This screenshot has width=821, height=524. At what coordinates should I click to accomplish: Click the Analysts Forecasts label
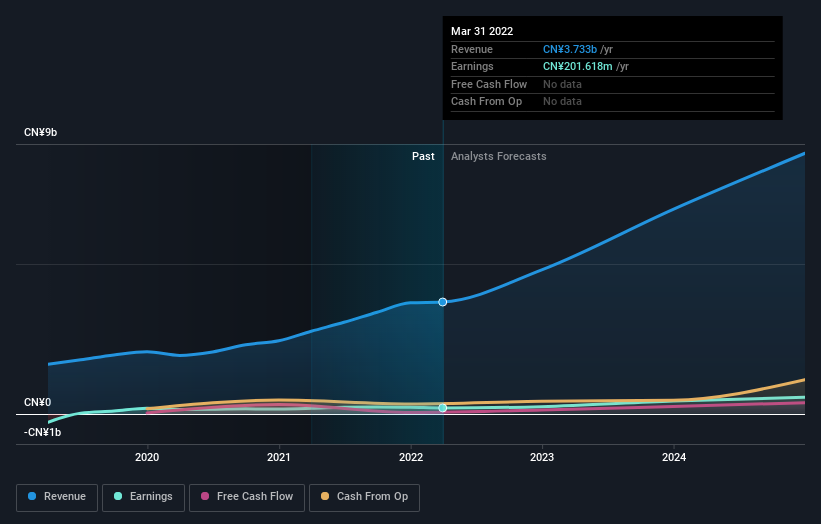pos(498,156)
